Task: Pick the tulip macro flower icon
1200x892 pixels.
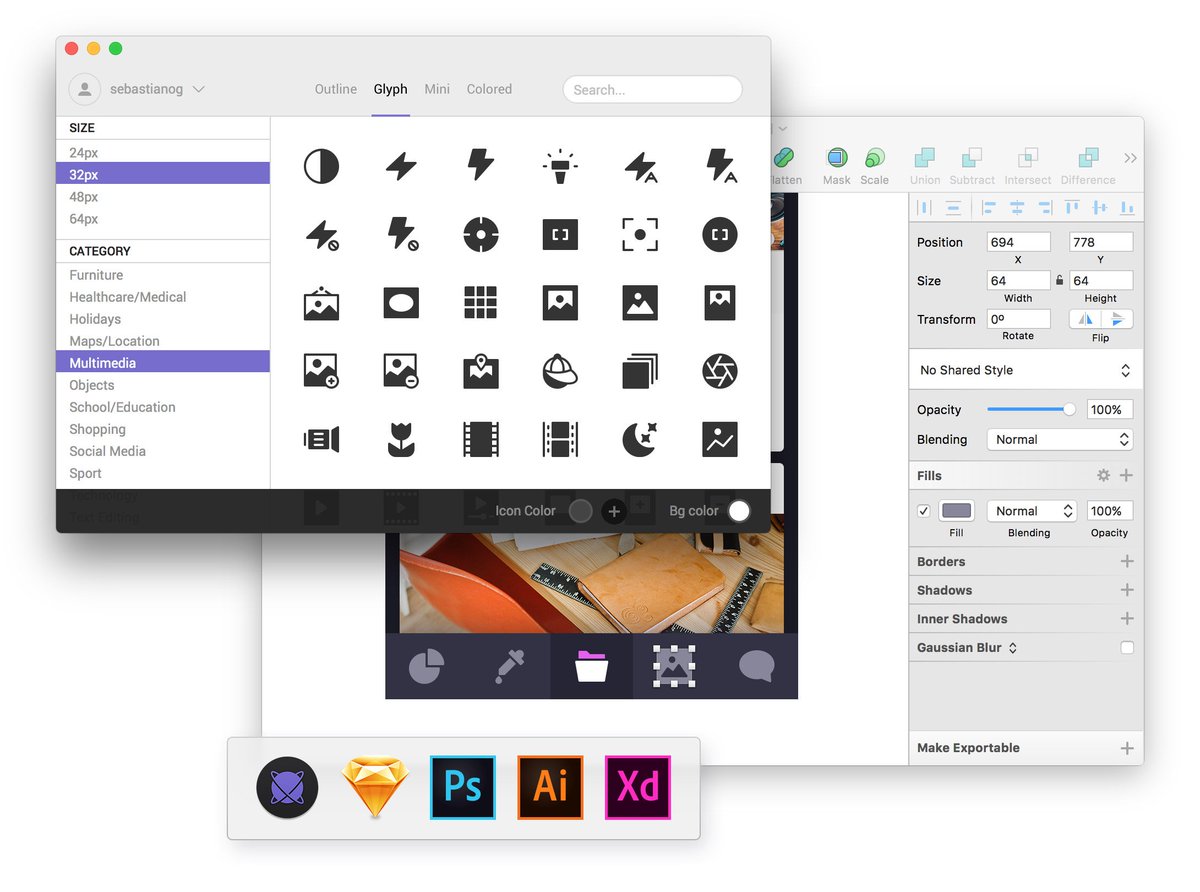Action: coord(401,439)
